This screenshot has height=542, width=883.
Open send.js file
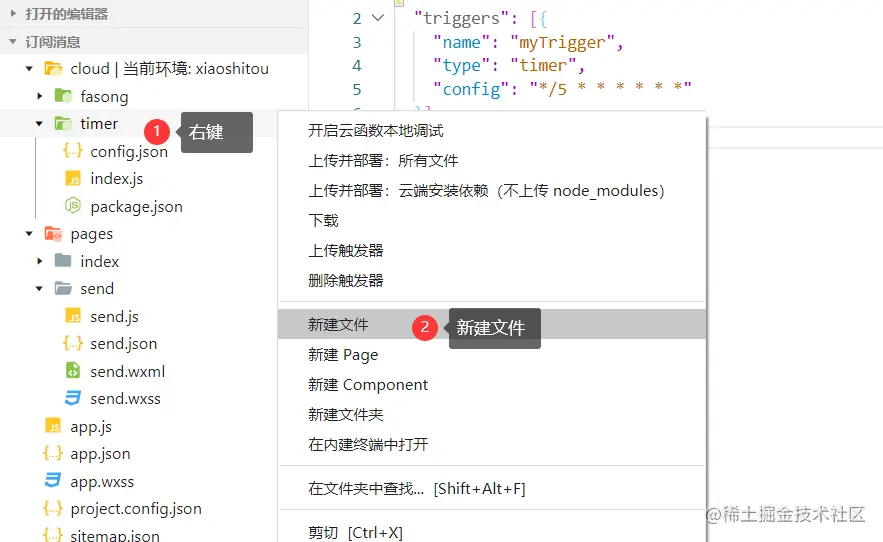pyautogui.click(x=114, y=317)
